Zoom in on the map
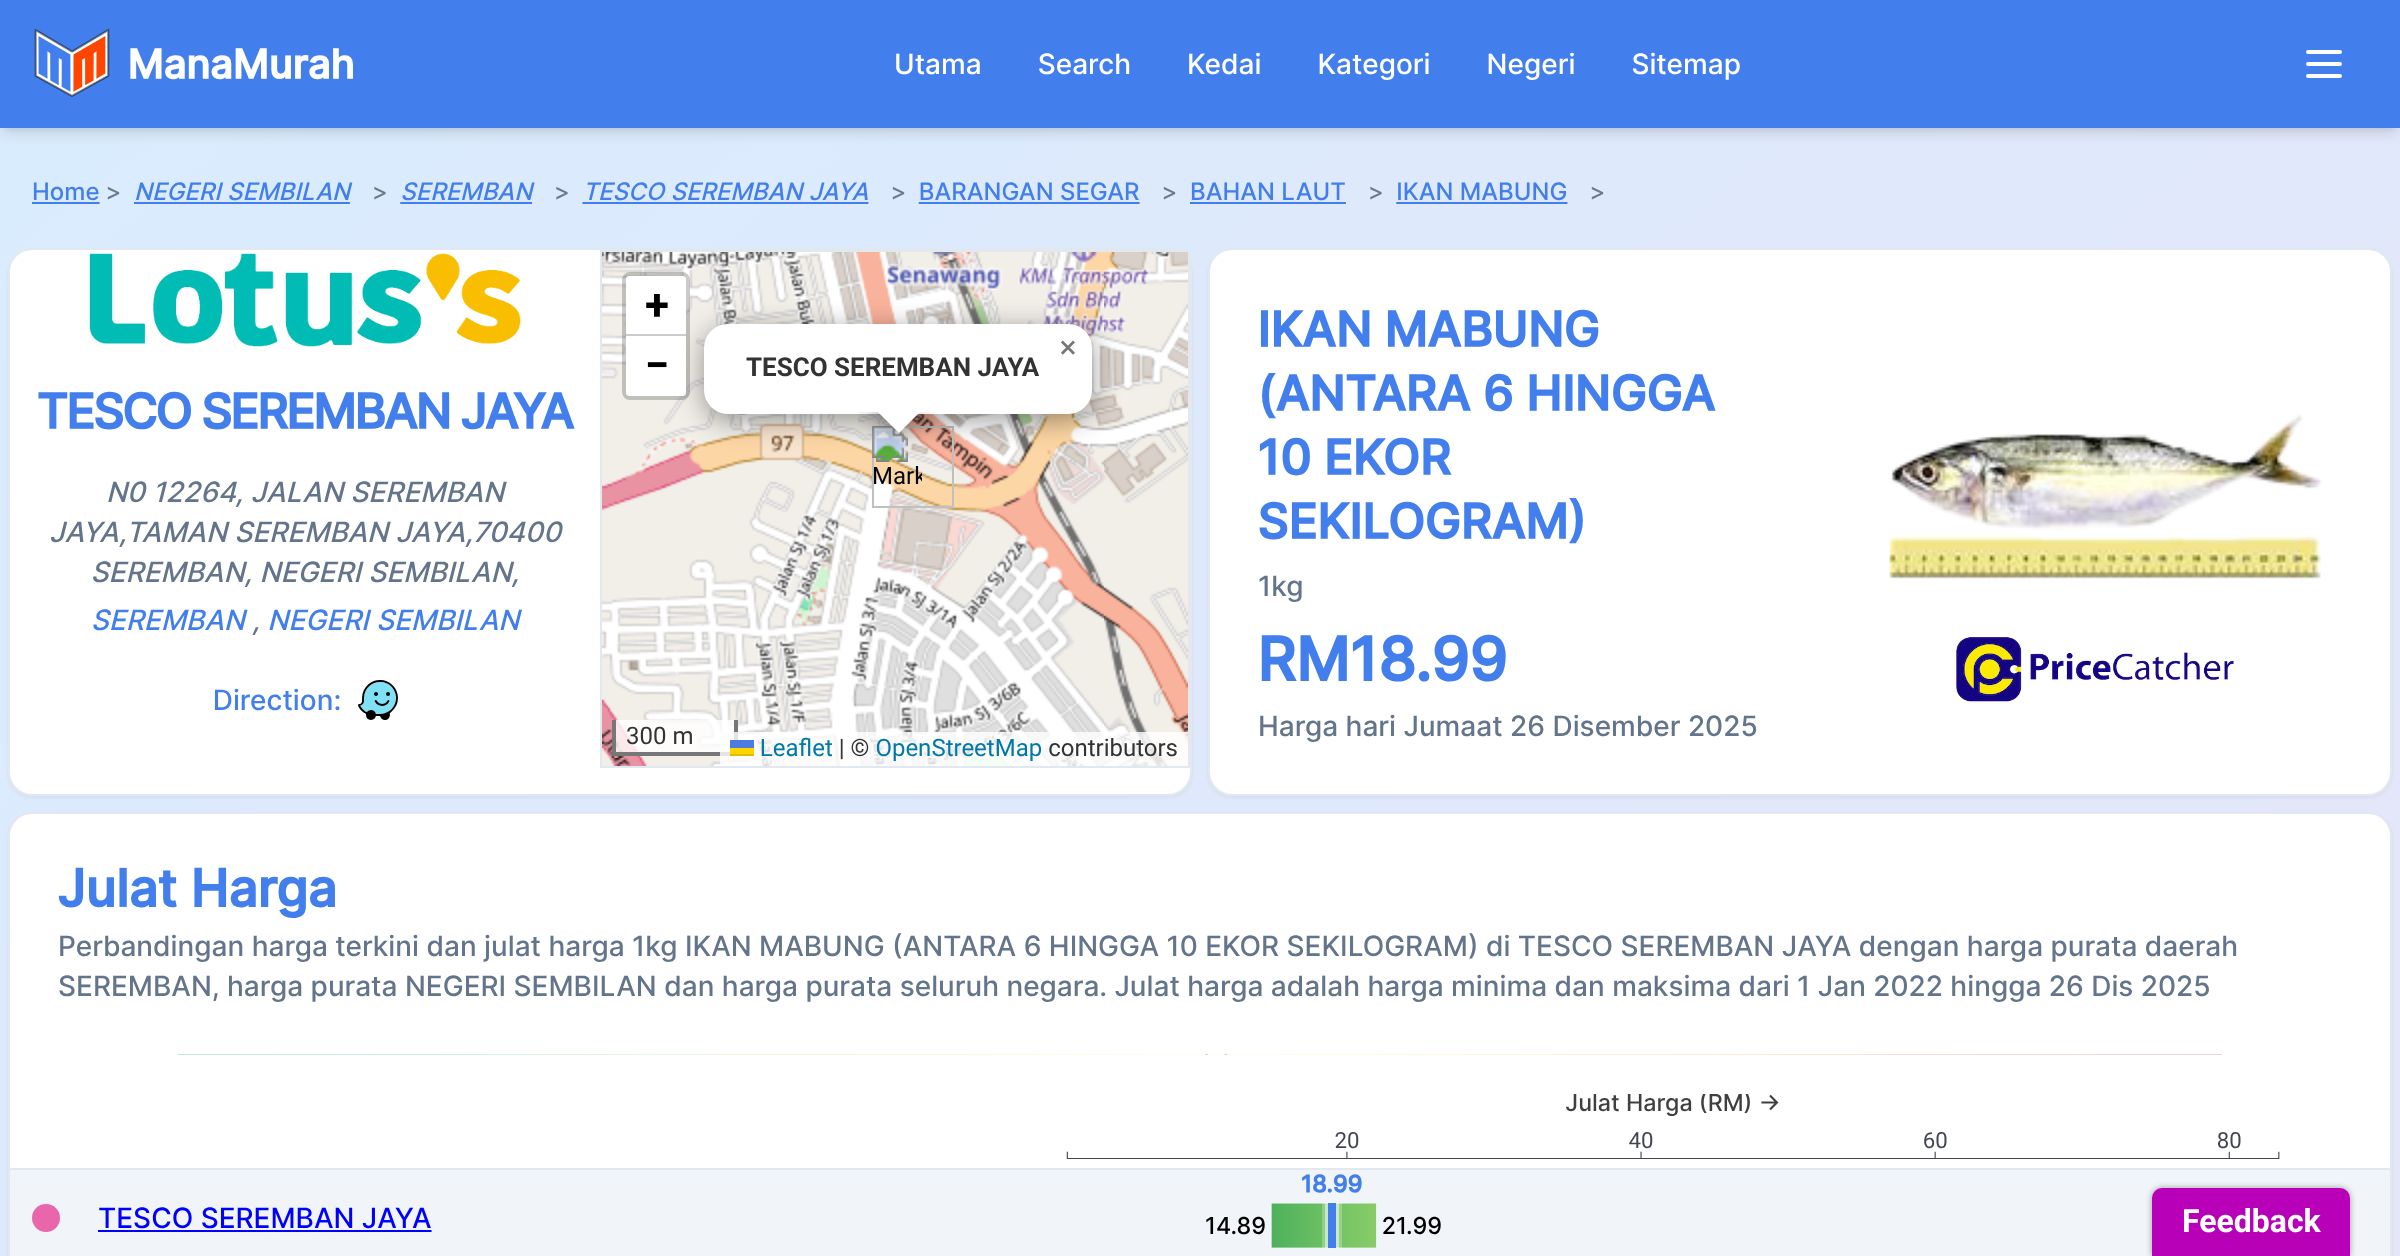This screenshot has width=2400, height=1256. coord(656,306)
